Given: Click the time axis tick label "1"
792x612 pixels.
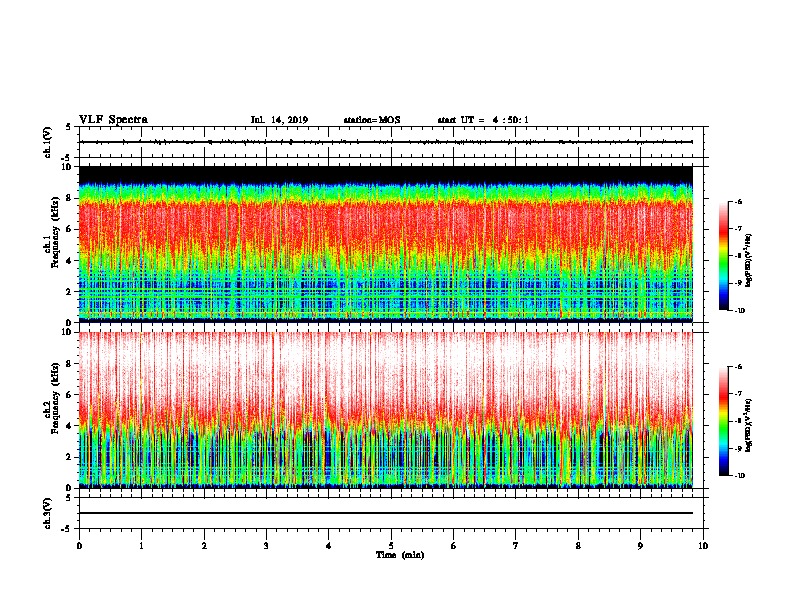Looking at the screenshot, I should (141, 546).
